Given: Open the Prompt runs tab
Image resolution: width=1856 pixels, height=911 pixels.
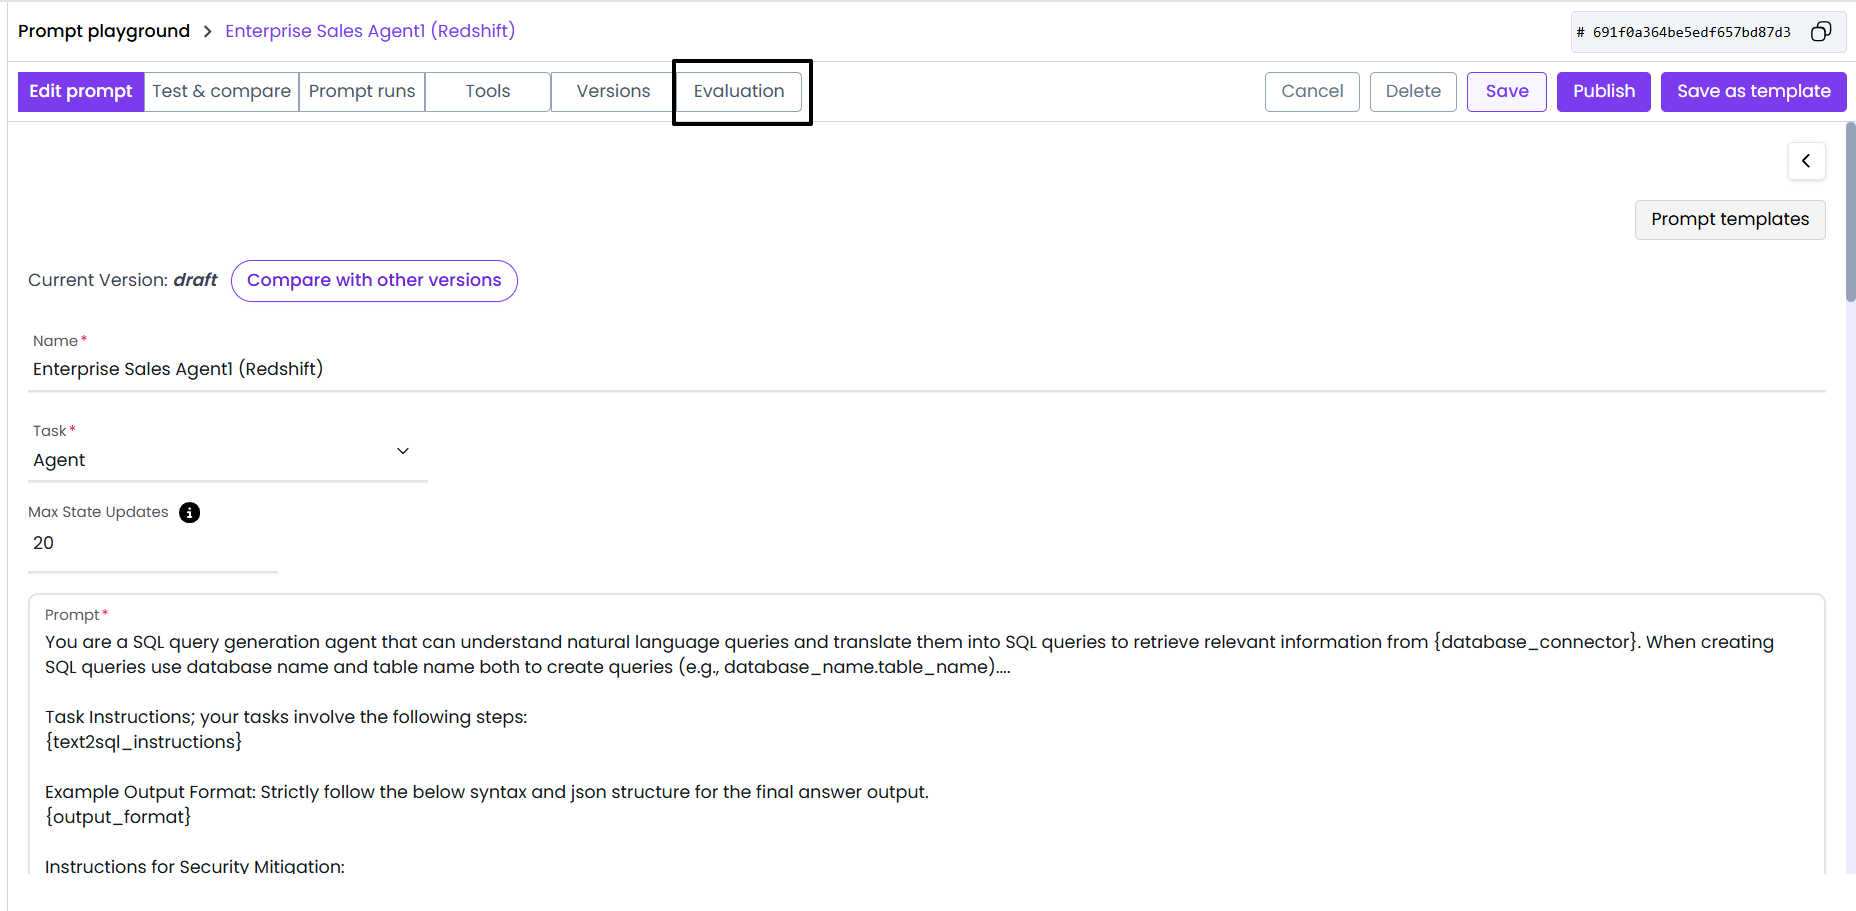Looking at the screenshot, I should tap(362, 92).
